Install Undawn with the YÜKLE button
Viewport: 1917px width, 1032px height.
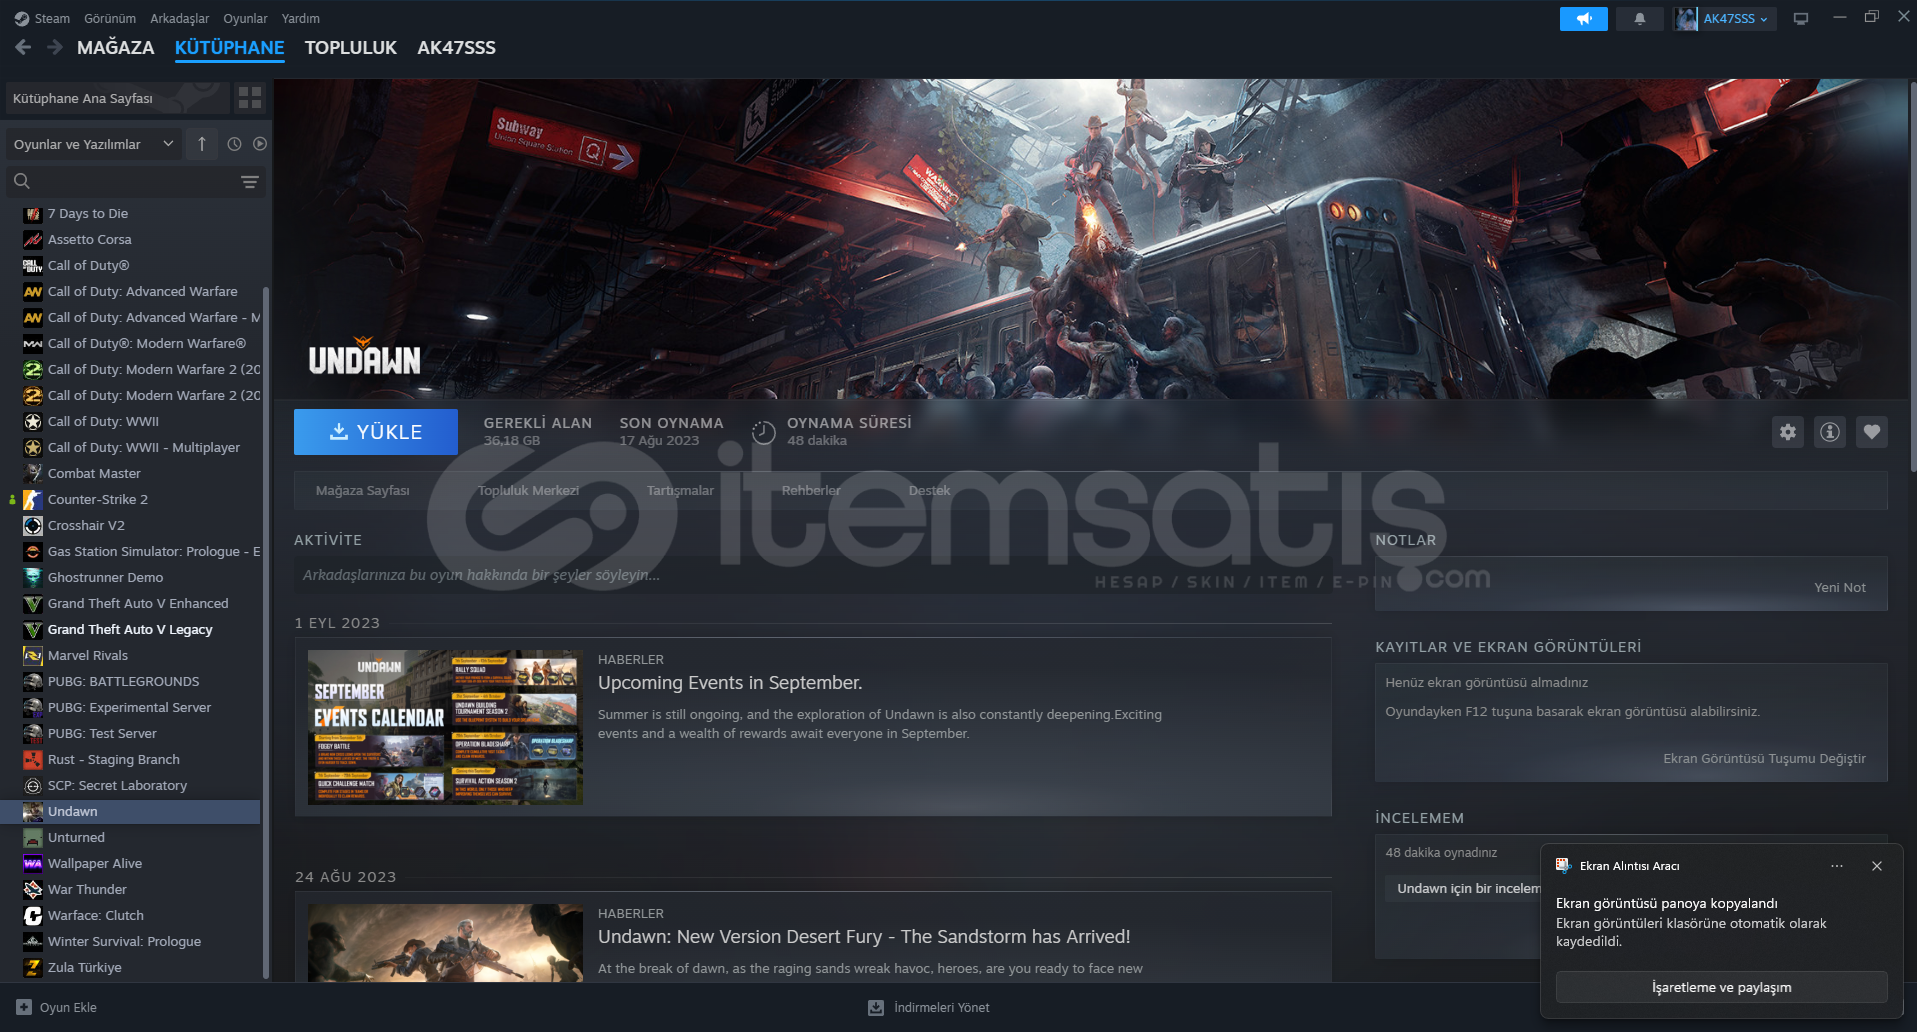tap(376, 432)
